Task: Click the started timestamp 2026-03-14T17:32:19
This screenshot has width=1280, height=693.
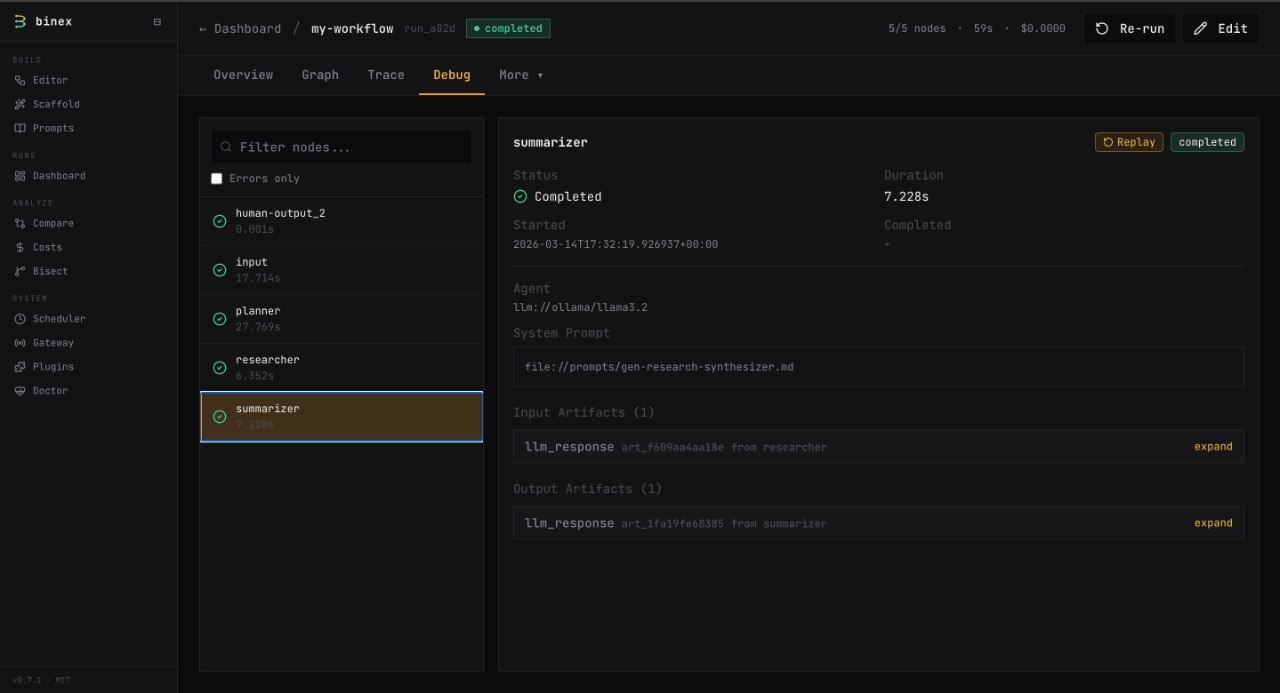Action: point(615,244)
